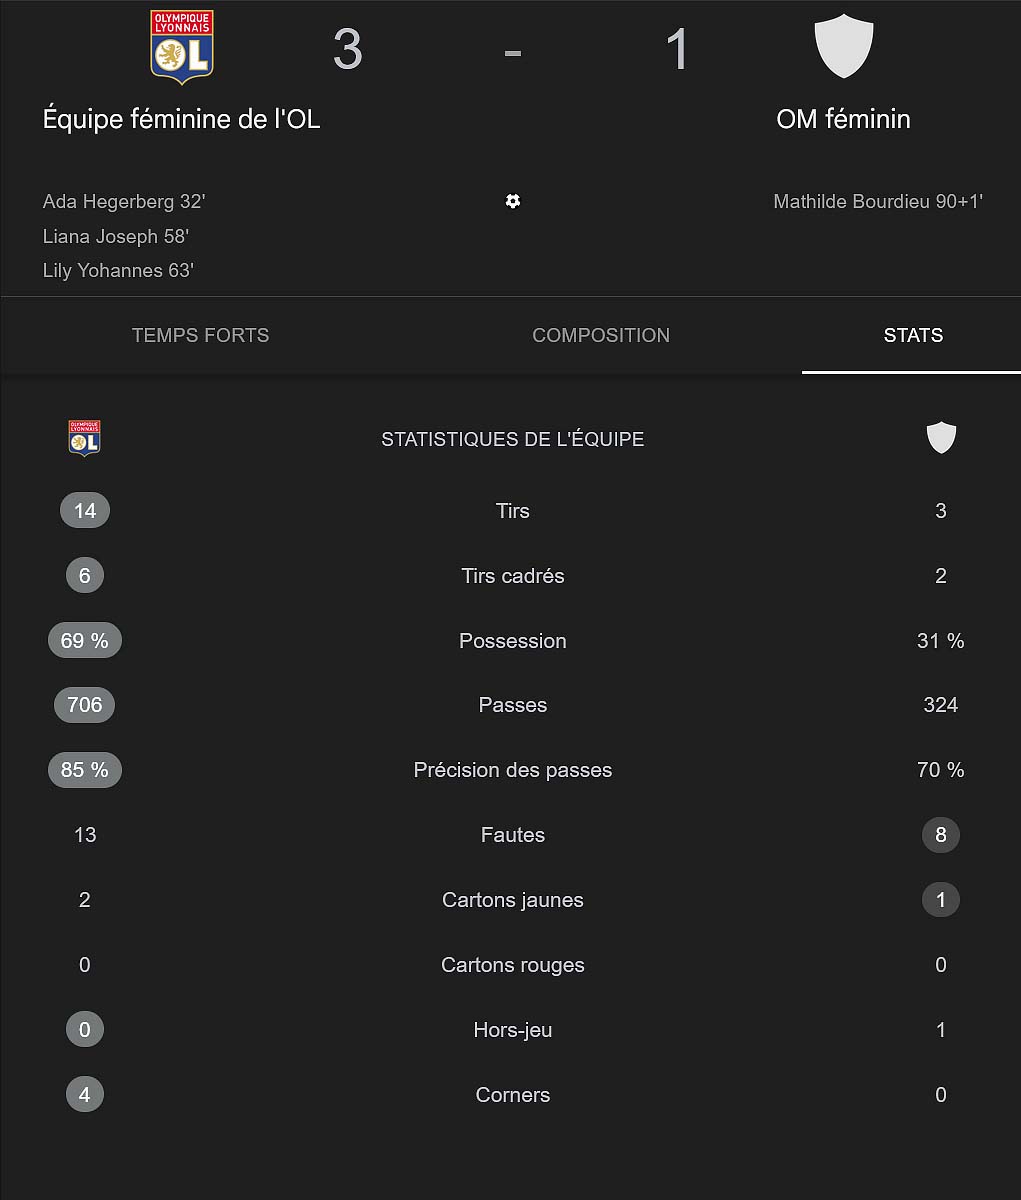The height and width of the screenshot is (1200, 1021).
Task: Click the 8 fouls badge for OM
Action: (x=941, y=835)
